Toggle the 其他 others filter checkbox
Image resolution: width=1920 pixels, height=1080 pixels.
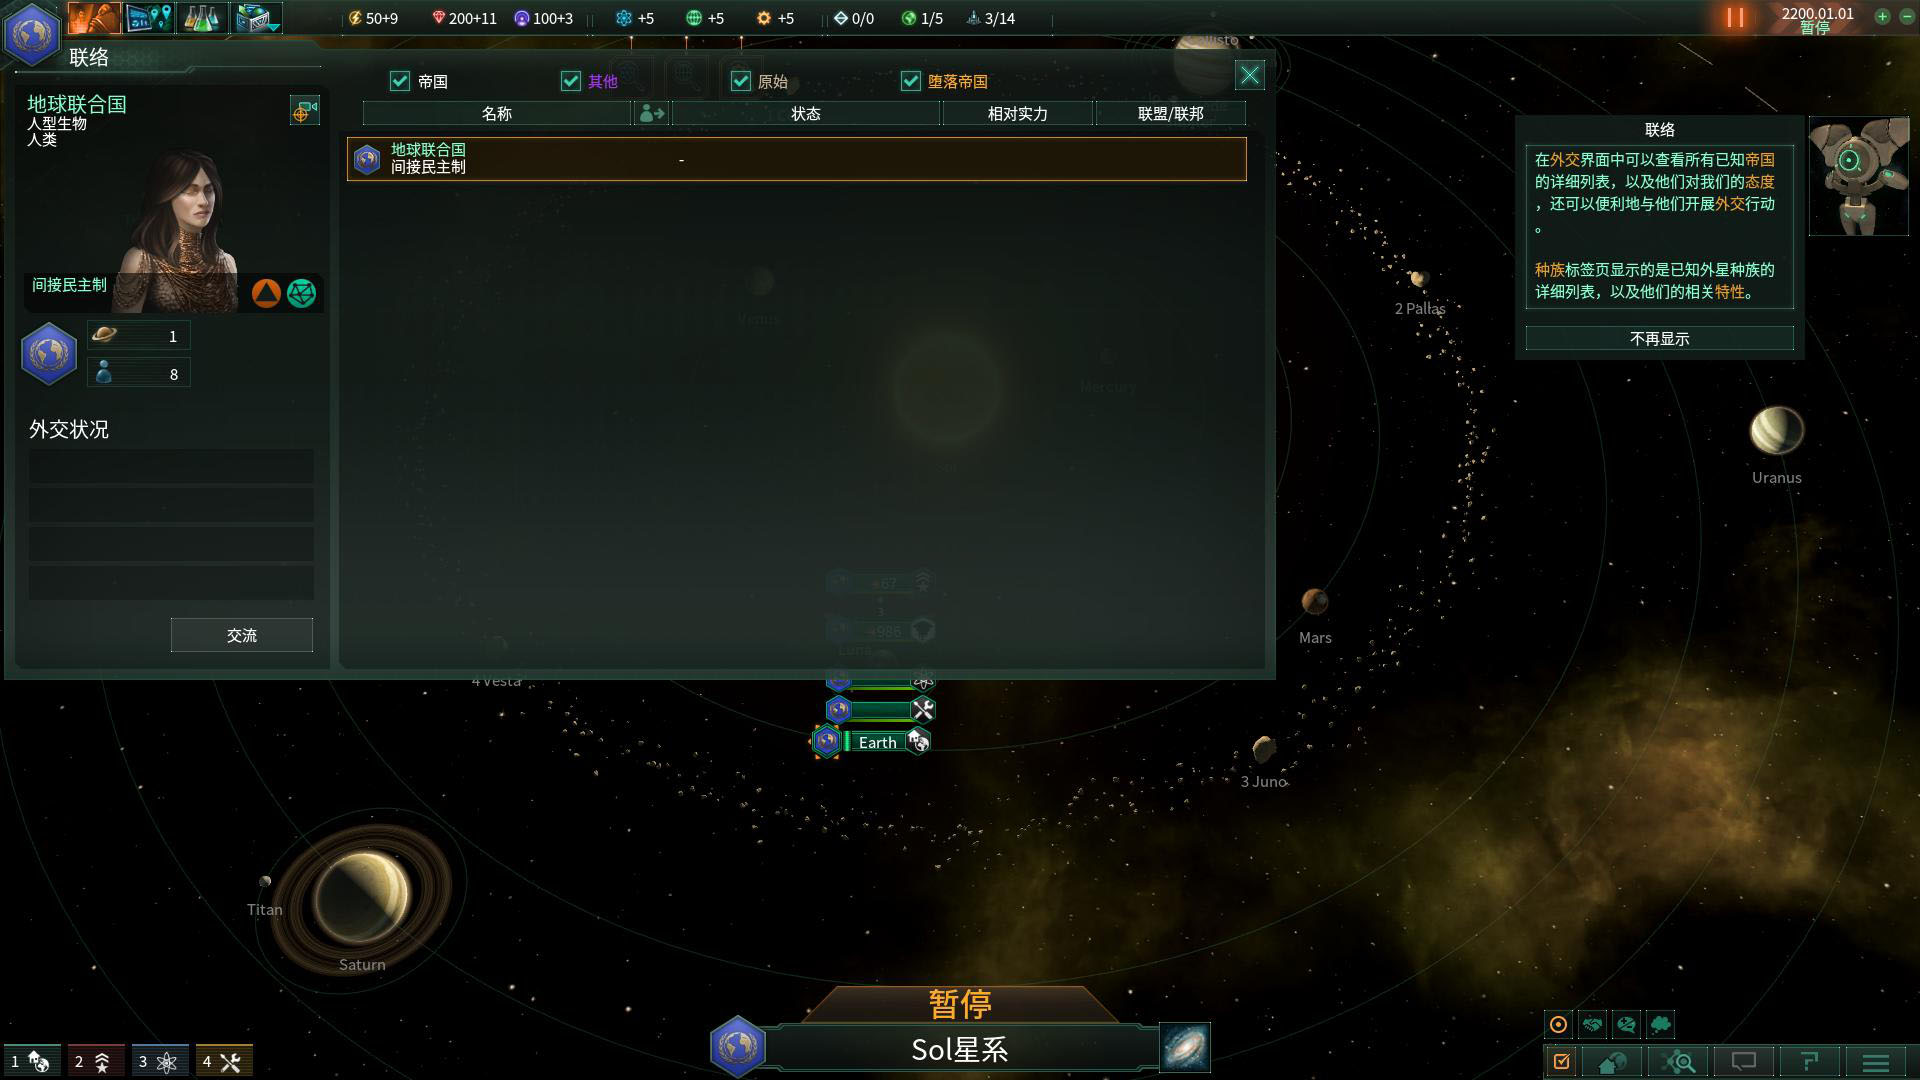click(x=570, y=82)
